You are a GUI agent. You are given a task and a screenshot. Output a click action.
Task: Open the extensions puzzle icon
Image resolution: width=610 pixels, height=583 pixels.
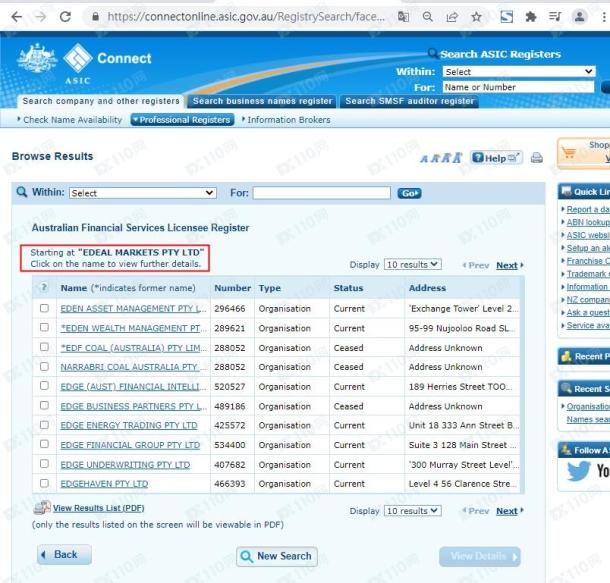[531, 17]
